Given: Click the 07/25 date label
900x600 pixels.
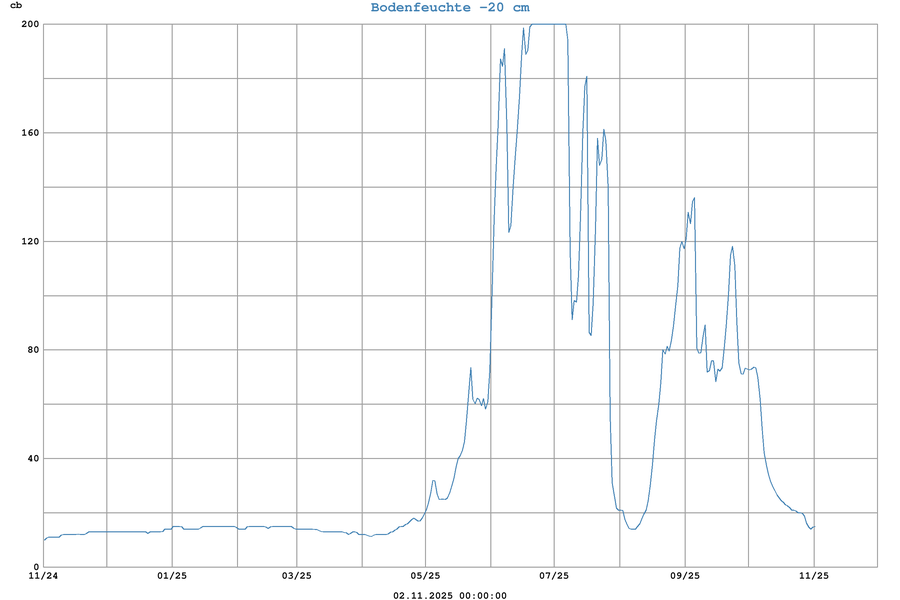Looking at the screenshot, I should (x=554, y=576).
